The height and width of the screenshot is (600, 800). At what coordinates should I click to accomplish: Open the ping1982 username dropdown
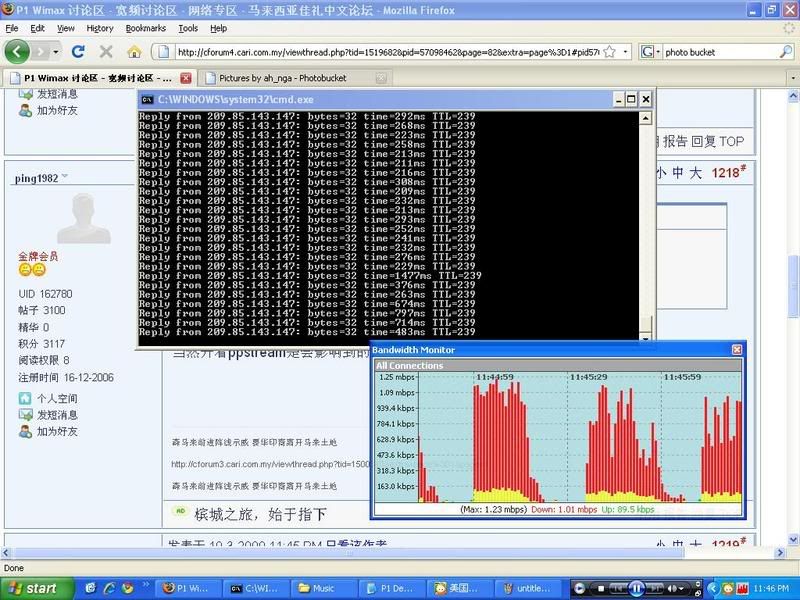pyautogui.click(x=65, y=177)
